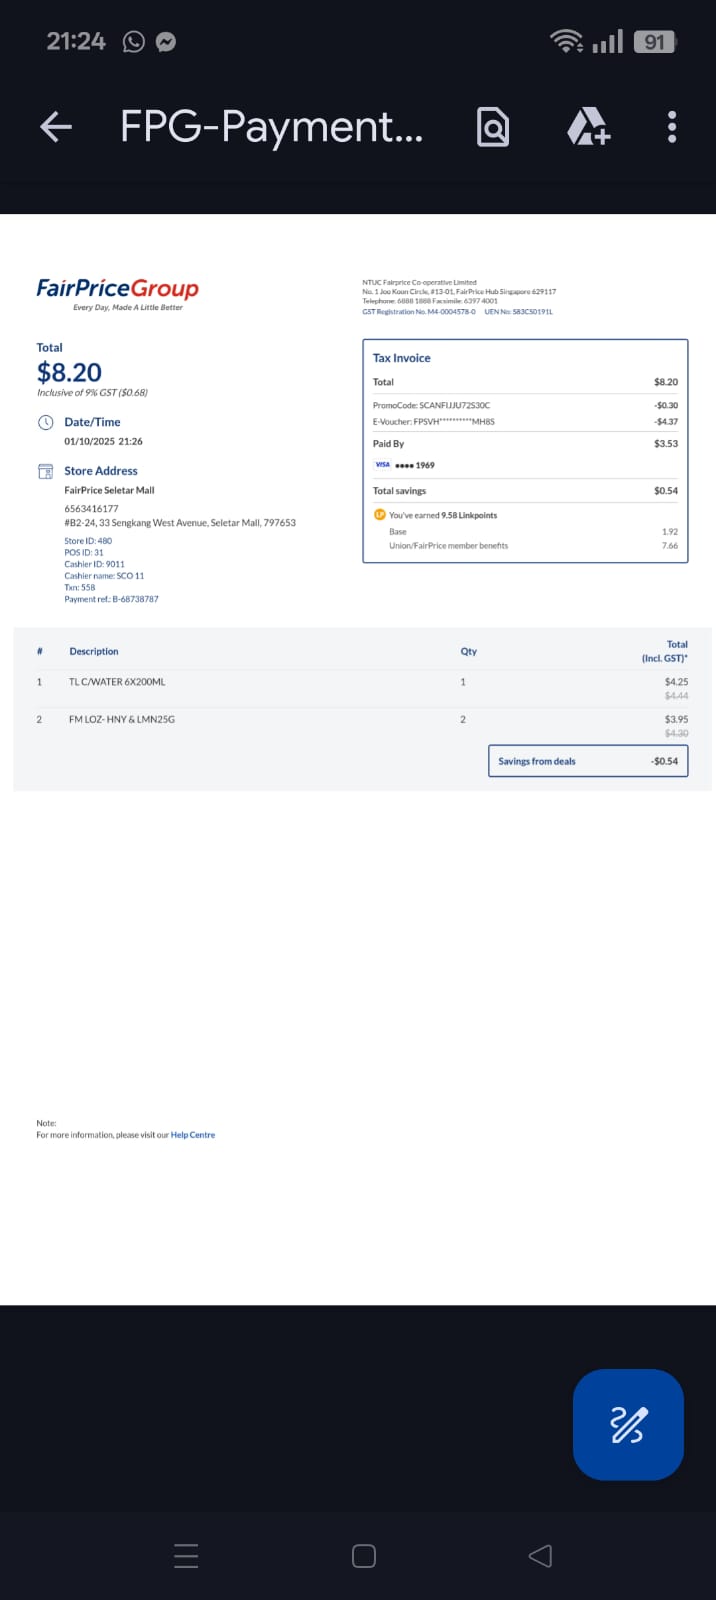Open the three-dot overflow menu

pos(672,127)
